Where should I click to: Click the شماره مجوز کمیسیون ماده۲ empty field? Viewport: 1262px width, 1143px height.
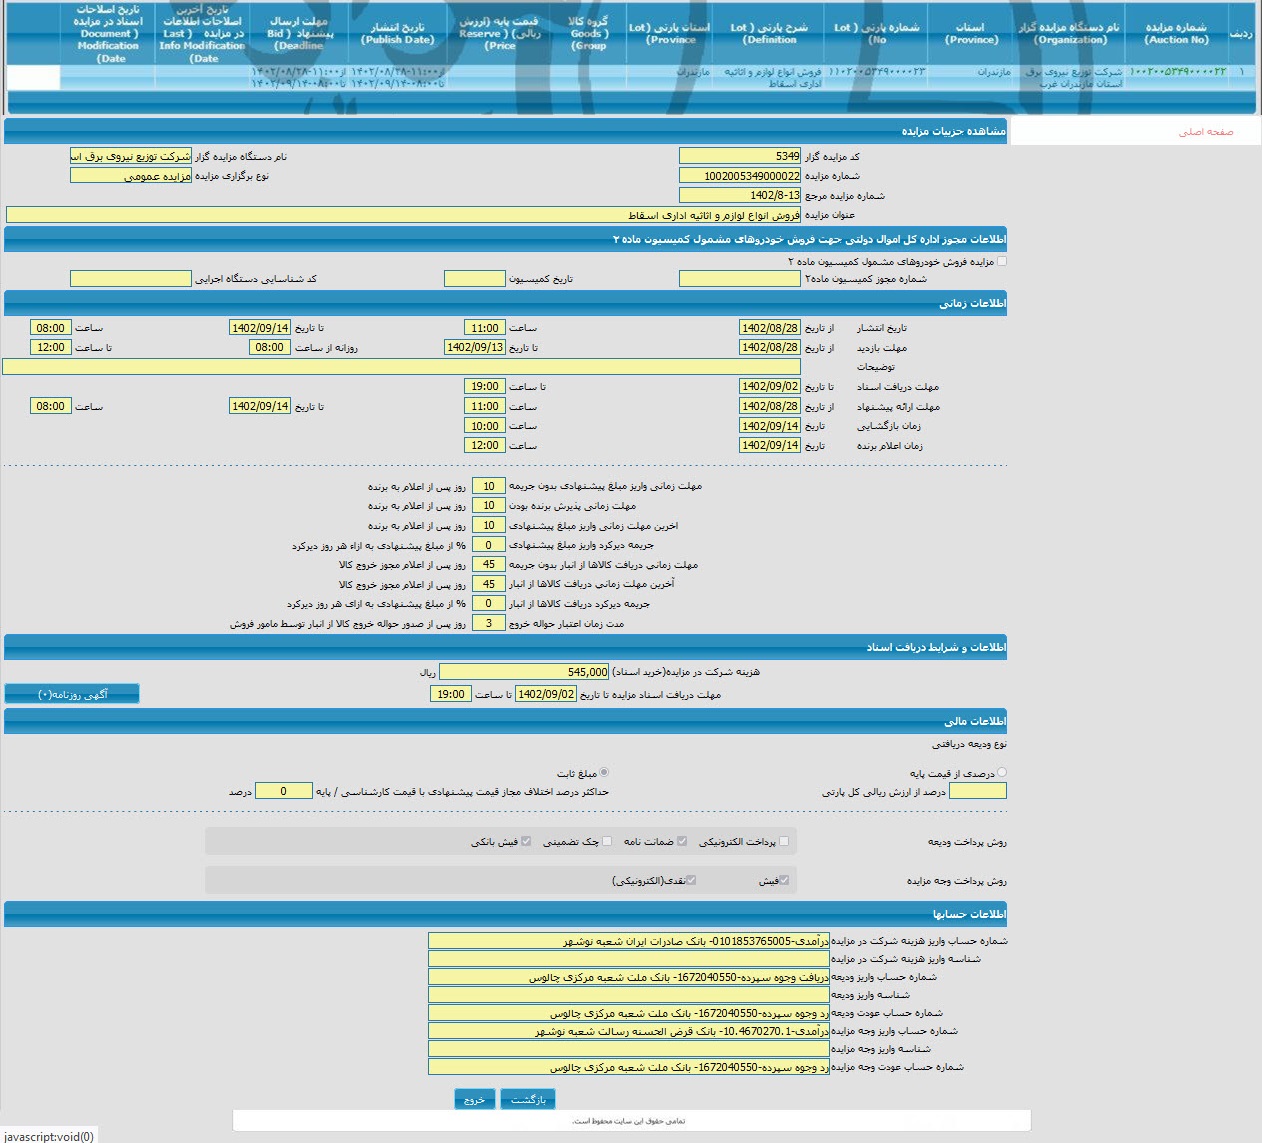739,279
